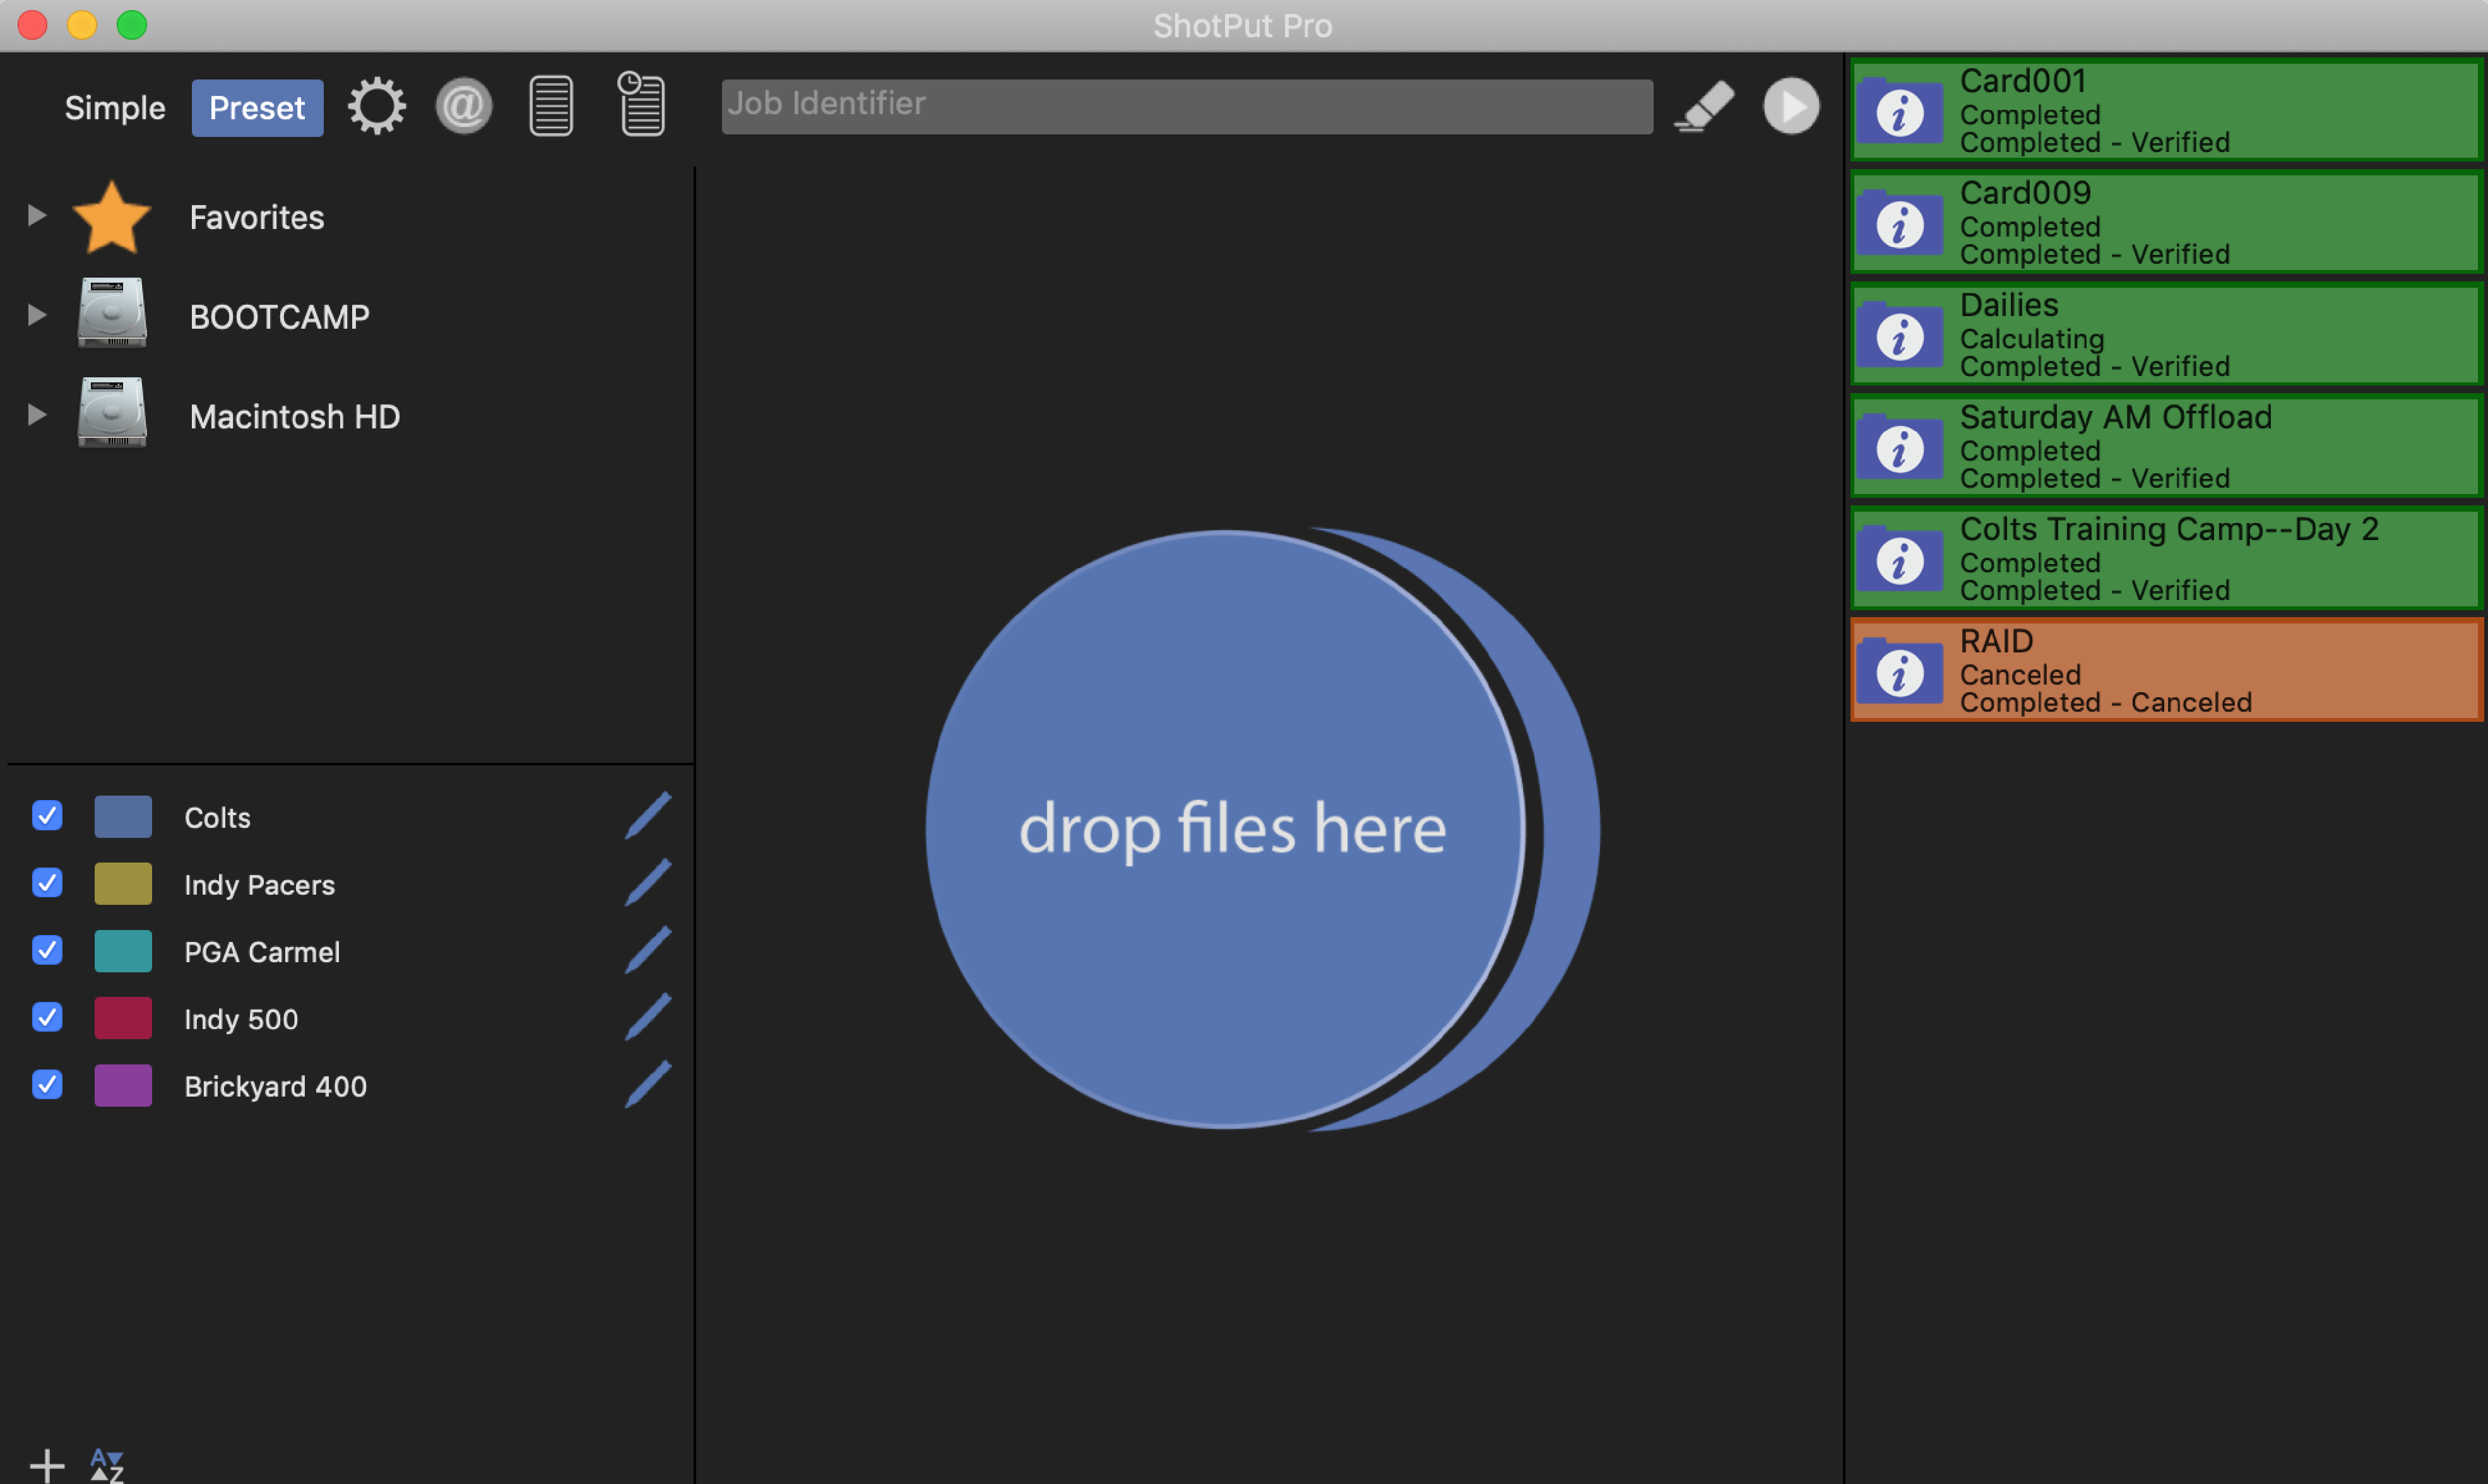This screenshot has height=1484, width=2488.
Task: Edit Colts preset with pencil icon
Action: 648,816
